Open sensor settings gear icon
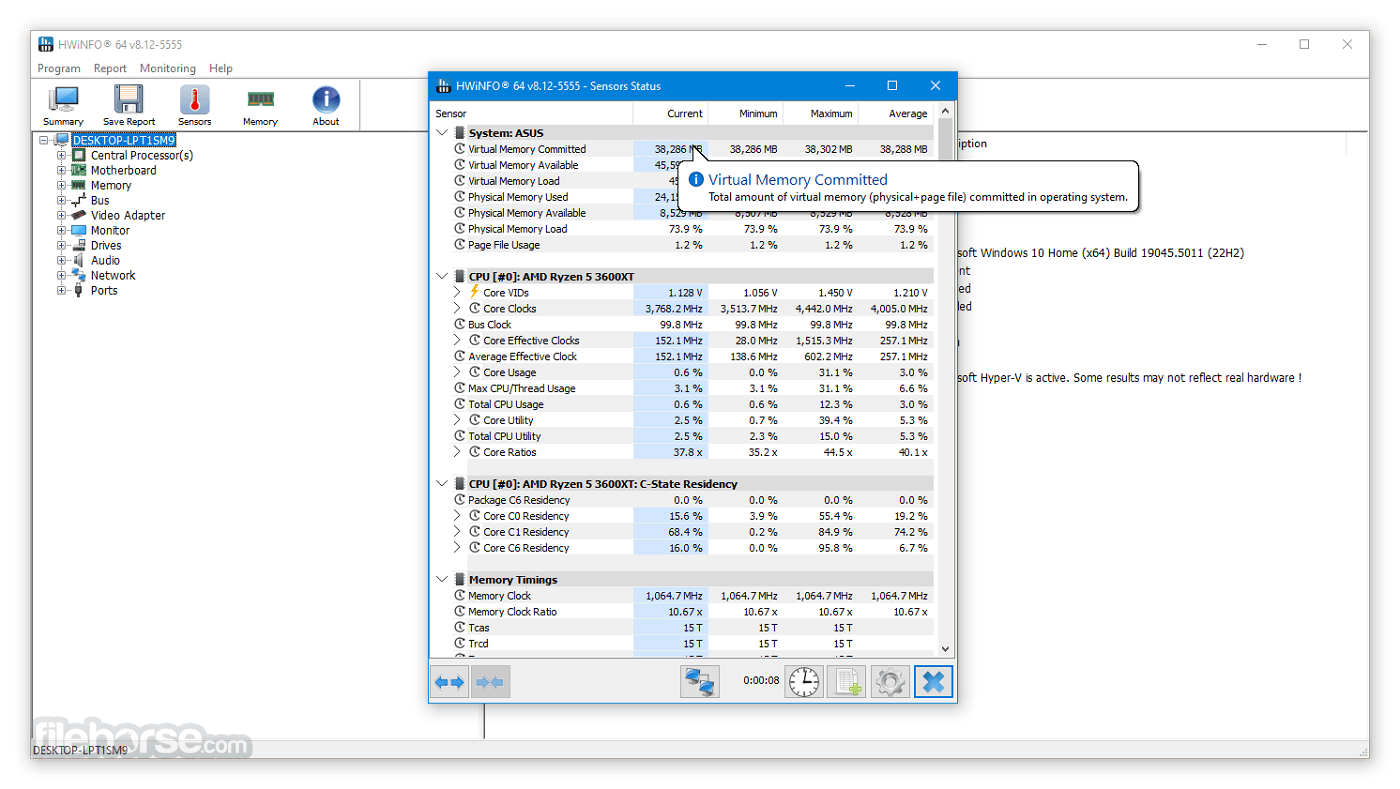This screenshot has height=789, width=1400. tap(890, 682)
